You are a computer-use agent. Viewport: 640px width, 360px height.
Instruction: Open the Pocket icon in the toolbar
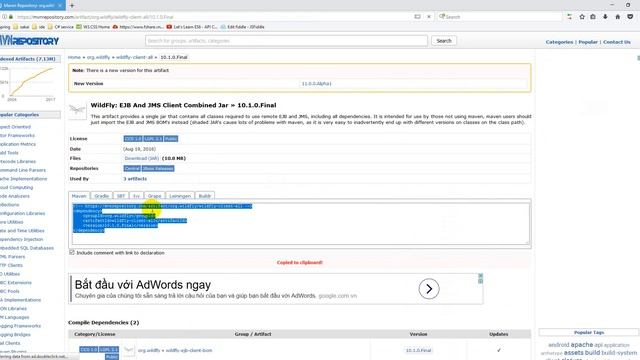point(630,17)
